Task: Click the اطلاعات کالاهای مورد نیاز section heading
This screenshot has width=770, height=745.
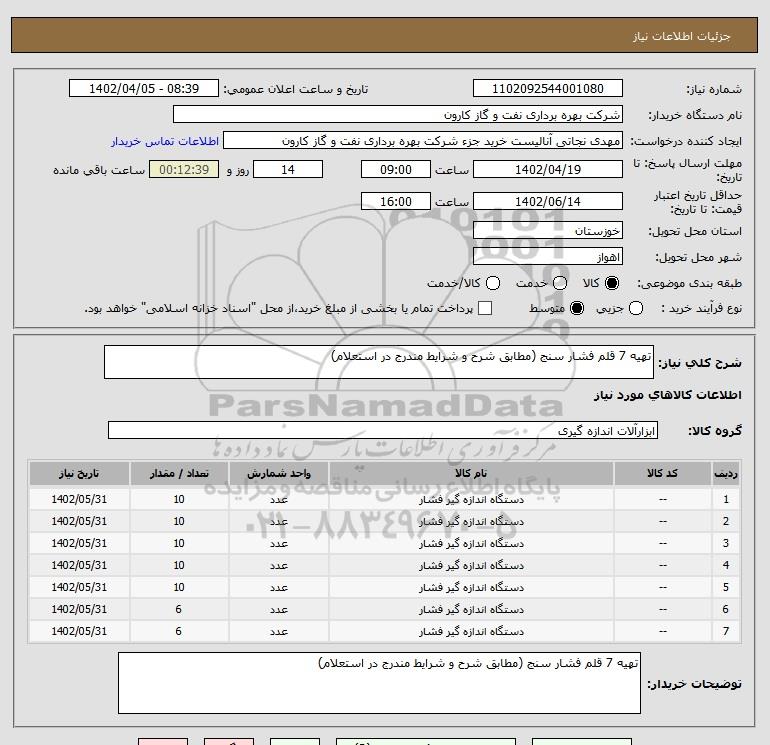Action: tap(667, 395)
